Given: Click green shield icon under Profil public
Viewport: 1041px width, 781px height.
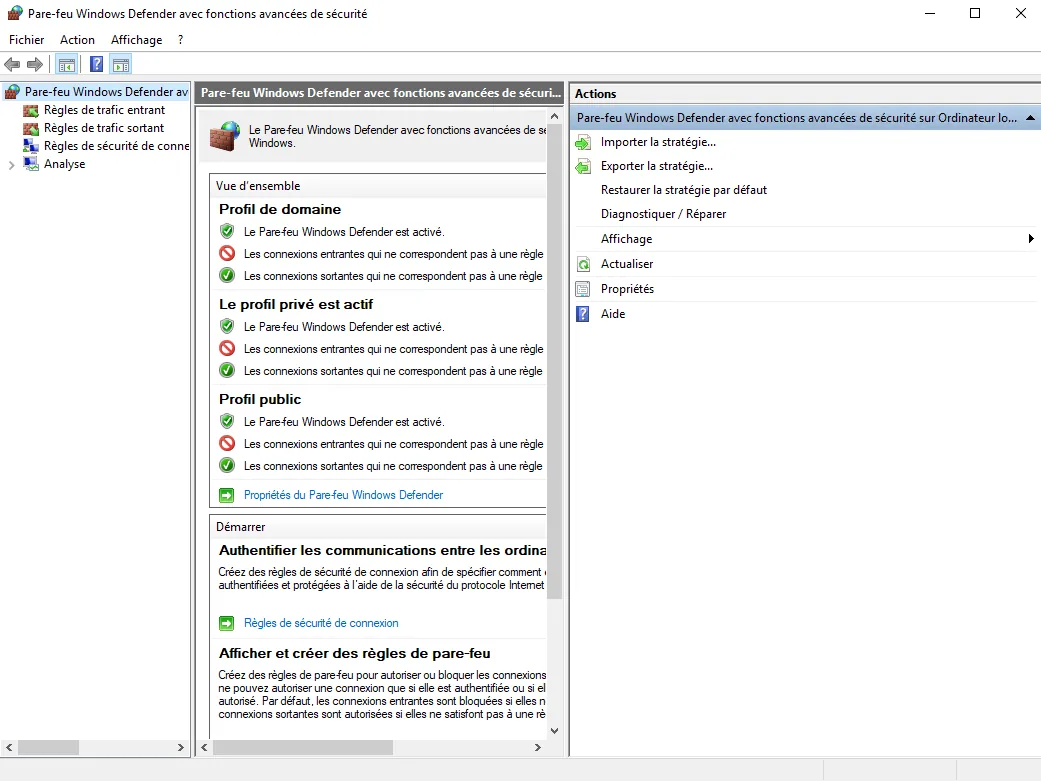Looking at the screenshot, I should [227, 421].
